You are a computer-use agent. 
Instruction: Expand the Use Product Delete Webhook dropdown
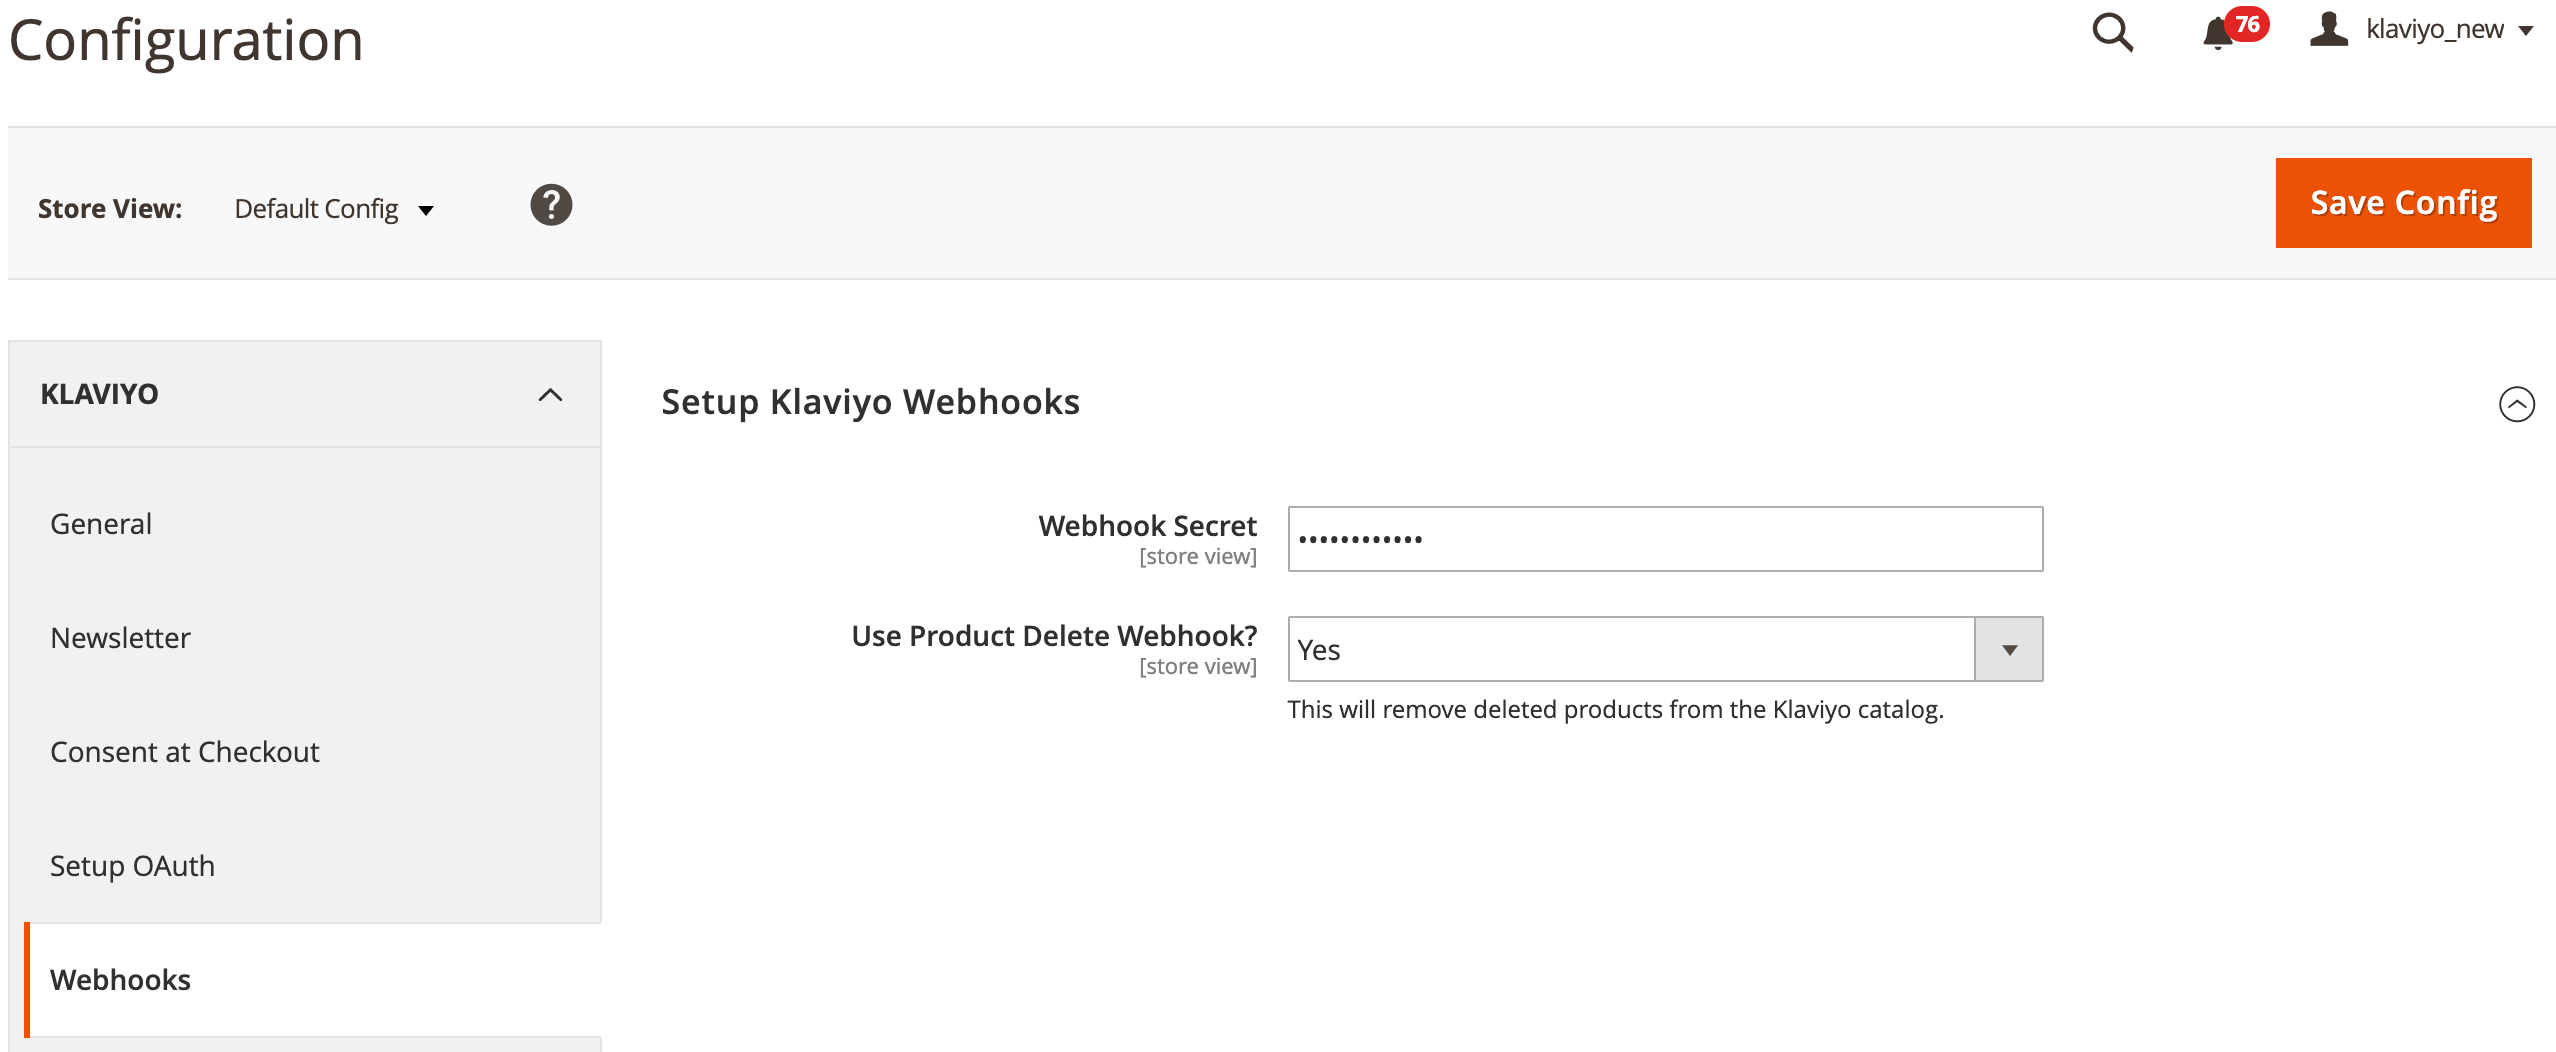pos(2009,649)
